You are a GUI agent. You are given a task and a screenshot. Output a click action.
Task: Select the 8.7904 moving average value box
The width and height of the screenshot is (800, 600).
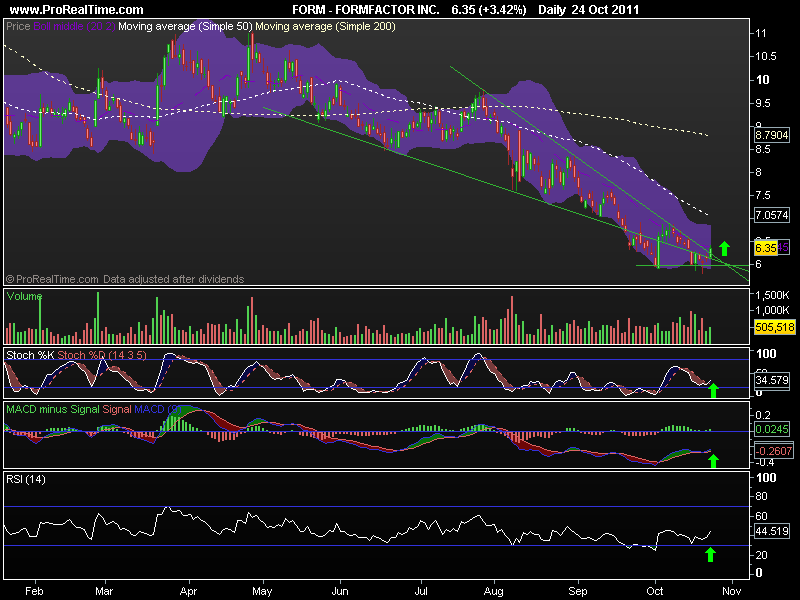[x=771, y=135]
